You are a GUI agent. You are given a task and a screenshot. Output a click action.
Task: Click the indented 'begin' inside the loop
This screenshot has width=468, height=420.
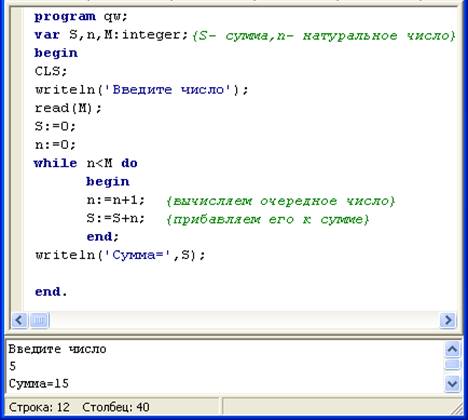(x=108, y=182)
